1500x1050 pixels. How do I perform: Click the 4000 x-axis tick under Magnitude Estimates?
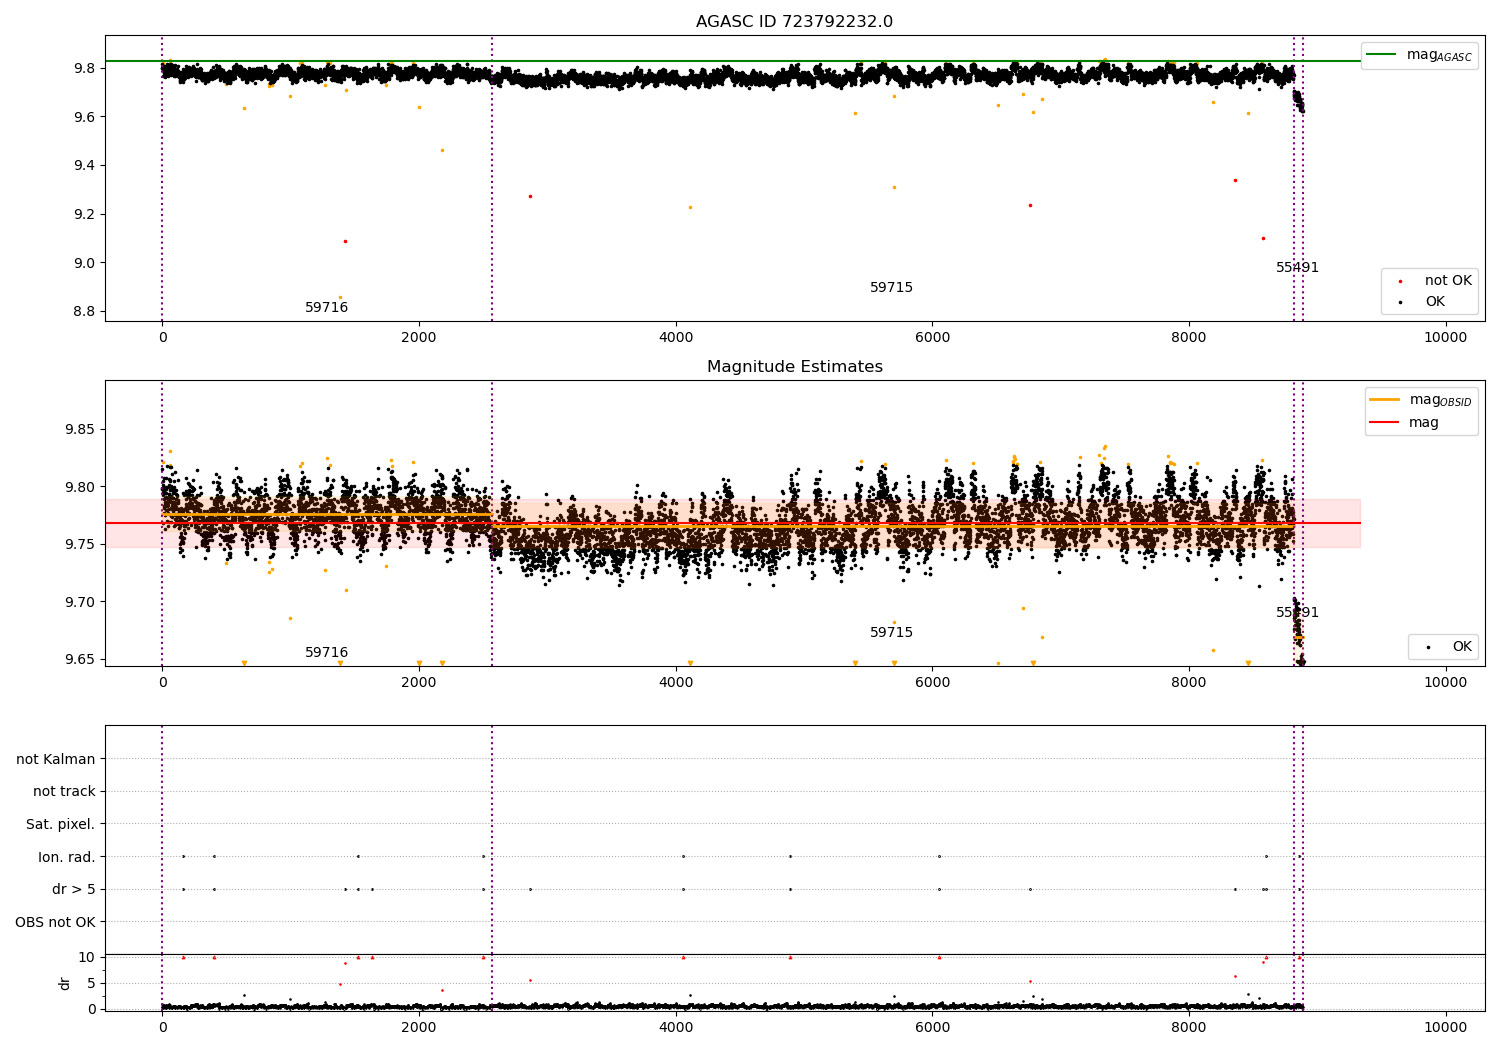(676, 683)
